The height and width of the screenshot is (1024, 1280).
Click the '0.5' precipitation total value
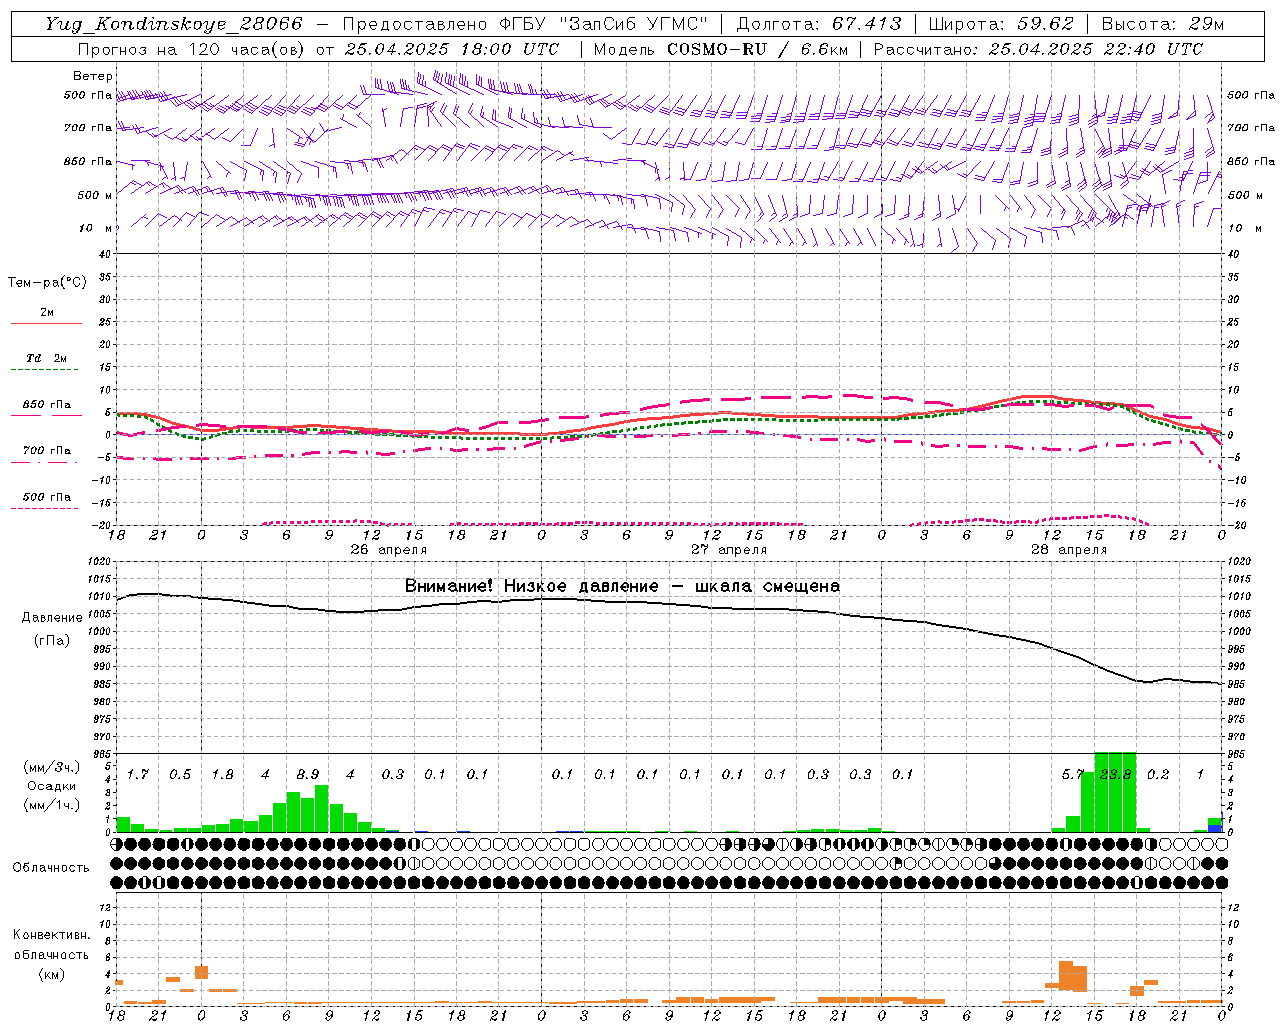click(x=180, y=775)
